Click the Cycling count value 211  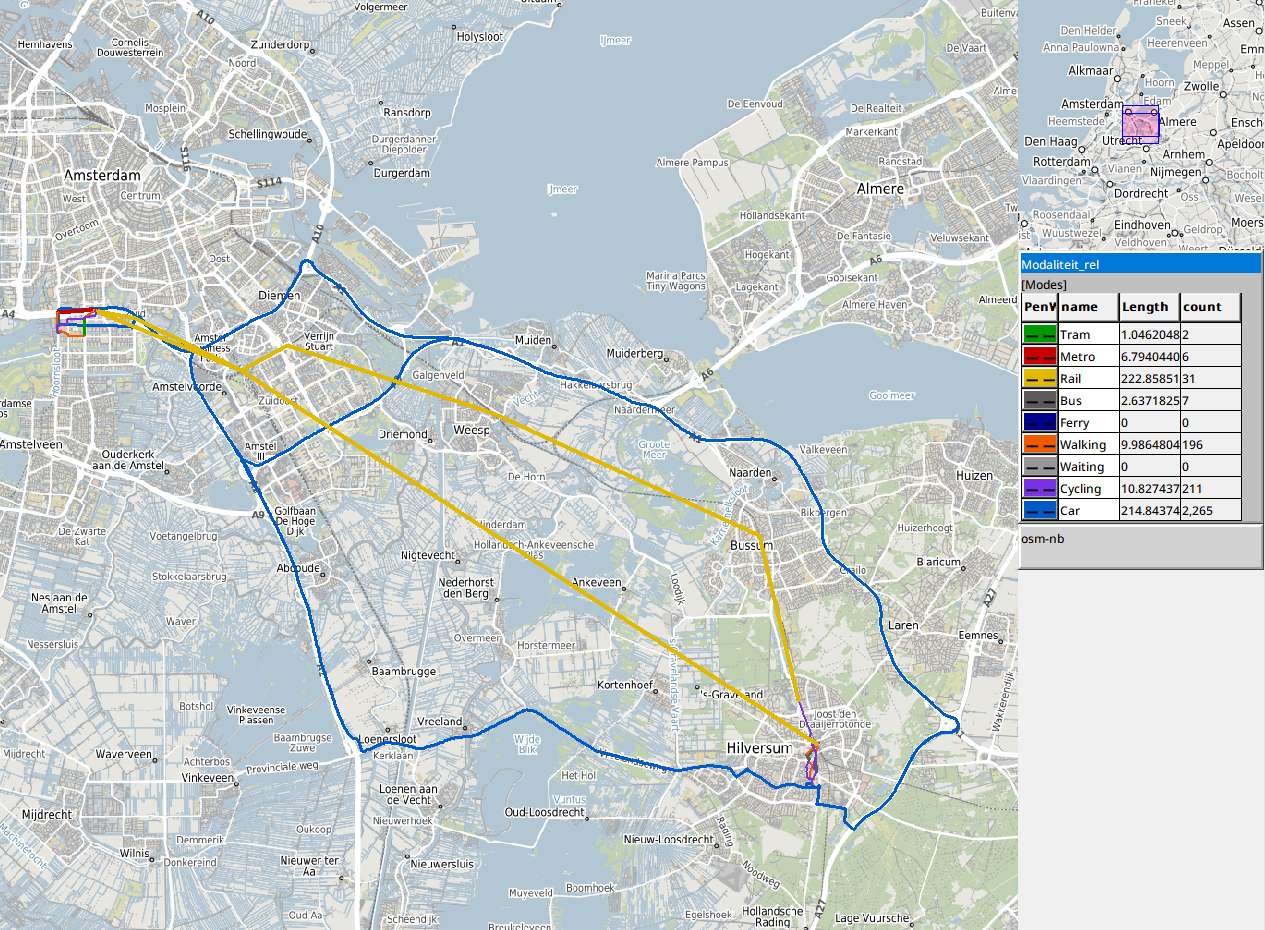1210,489
